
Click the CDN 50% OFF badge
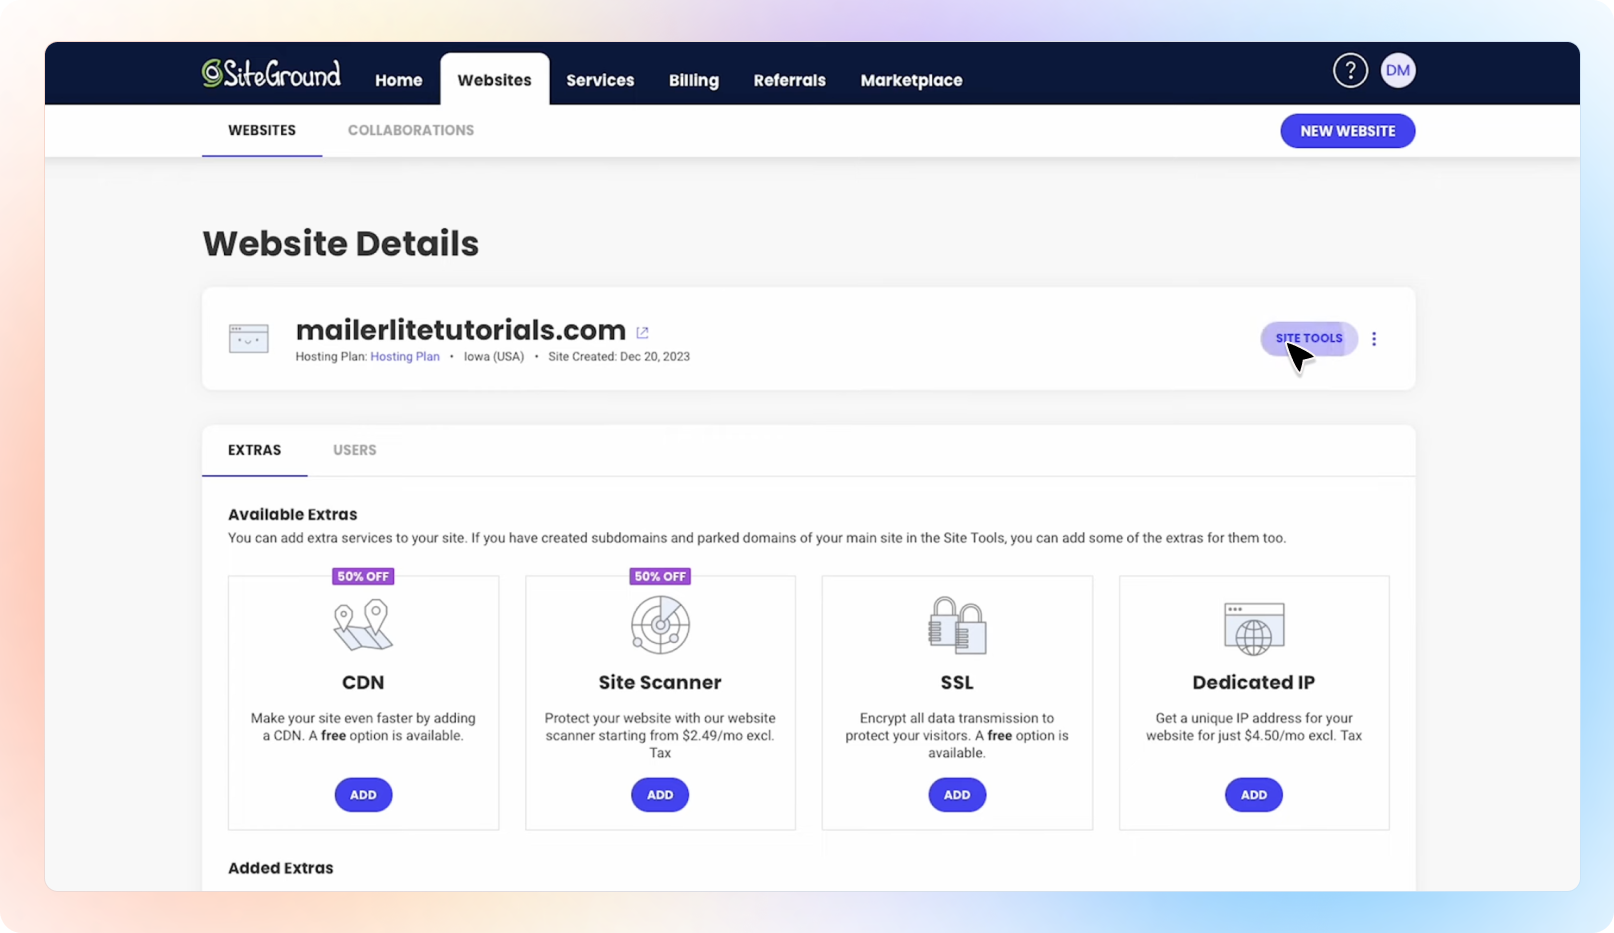363,576
